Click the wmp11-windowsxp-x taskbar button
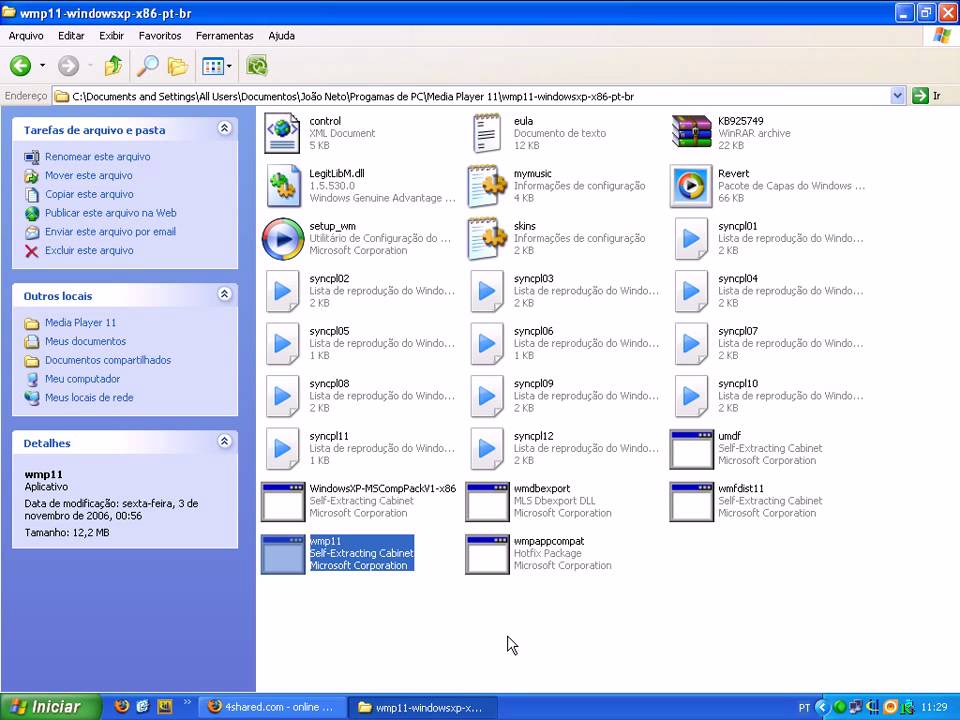The height and width of the screenshot is (720, 960). click(422, 707)
